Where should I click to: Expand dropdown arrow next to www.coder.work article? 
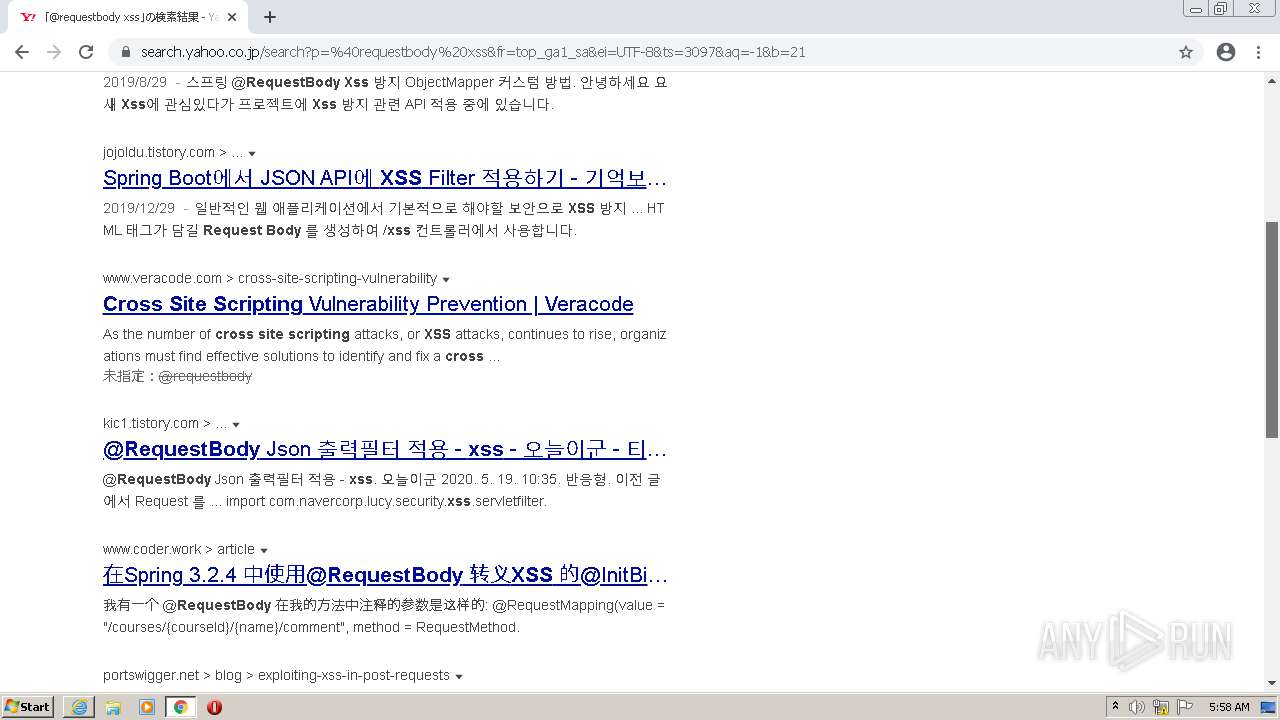(x=264, y=551)
